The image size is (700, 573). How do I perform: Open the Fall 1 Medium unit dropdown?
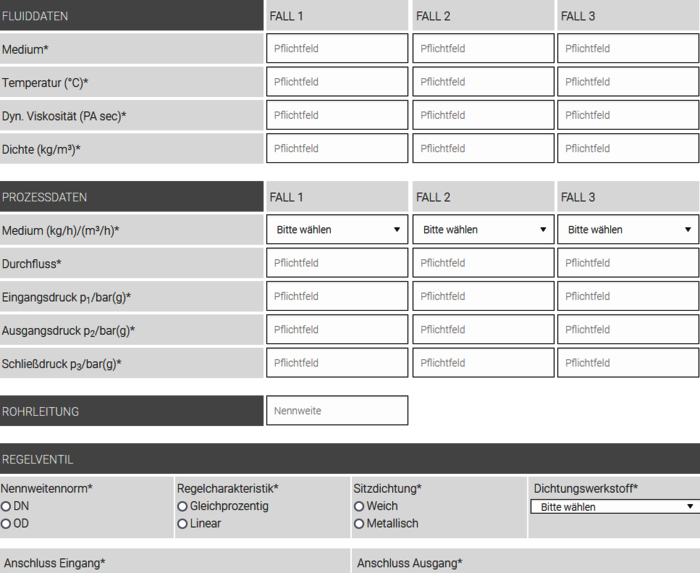point(337,229)
